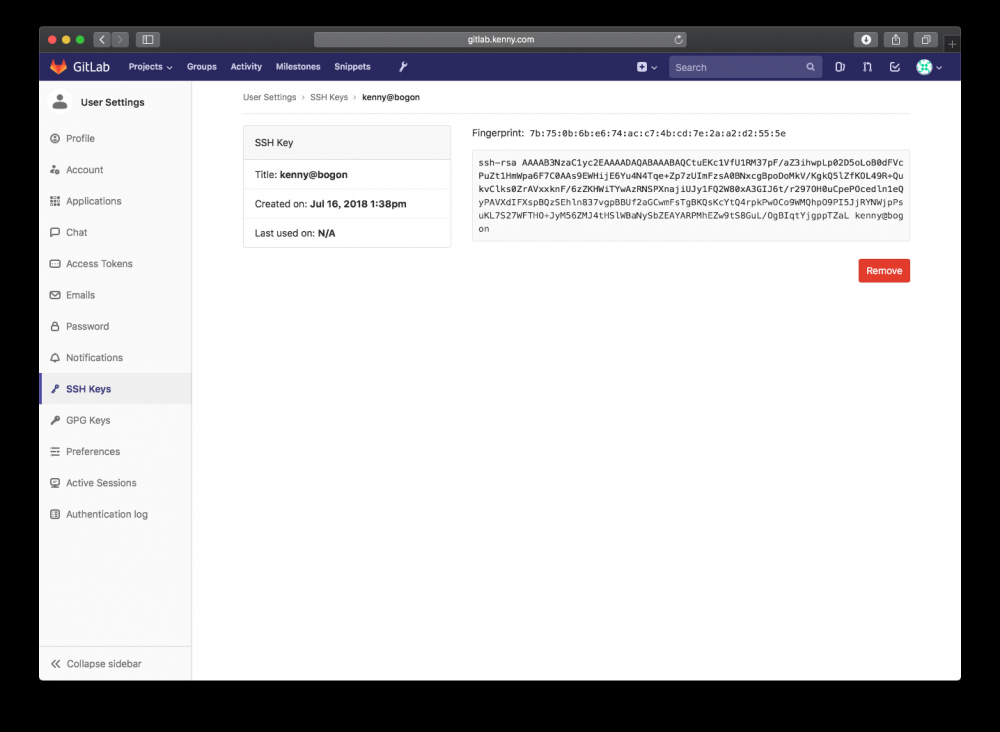Open the Milestones menu item
Image resolution: width=1000 pixels, height=732 pixels.
pyautogui.click(x=298, y=67)
